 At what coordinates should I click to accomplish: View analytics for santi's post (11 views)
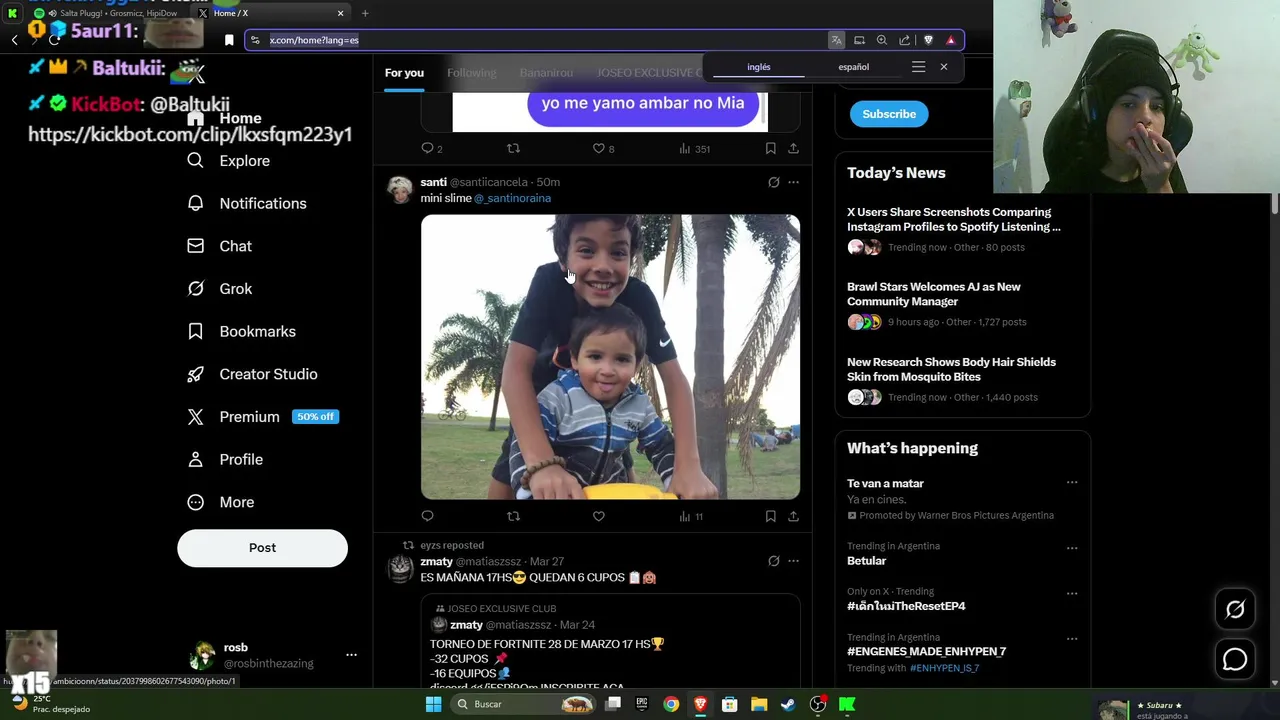click(x=691, y=516)
